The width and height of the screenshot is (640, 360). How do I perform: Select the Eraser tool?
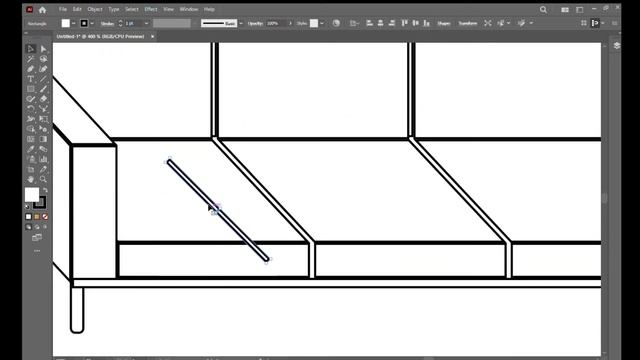(x=43, y=99)
